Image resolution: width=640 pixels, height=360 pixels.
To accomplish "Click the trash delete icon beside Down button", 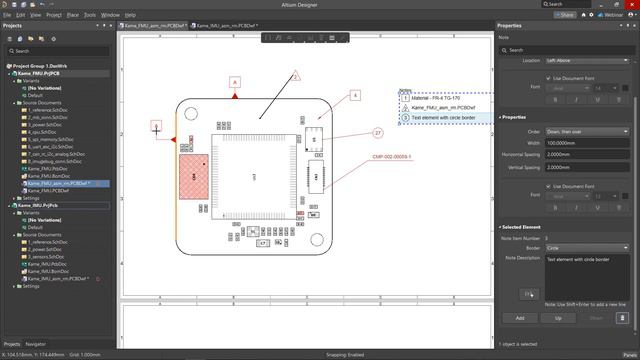I will pyautogui.click(x=622, y=318).
